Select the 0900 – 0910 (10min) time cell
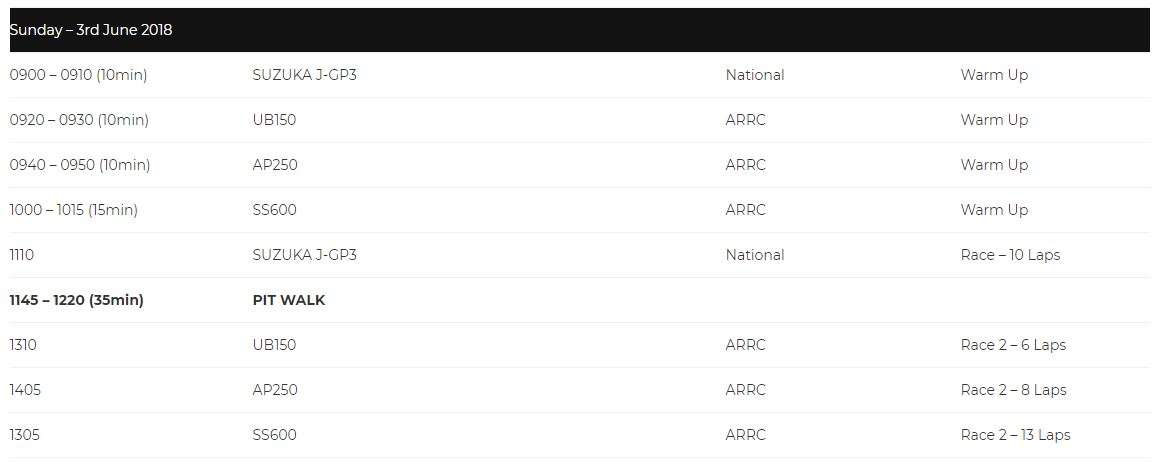Screen dimensions: 1158x464 (x=78, y=75)
